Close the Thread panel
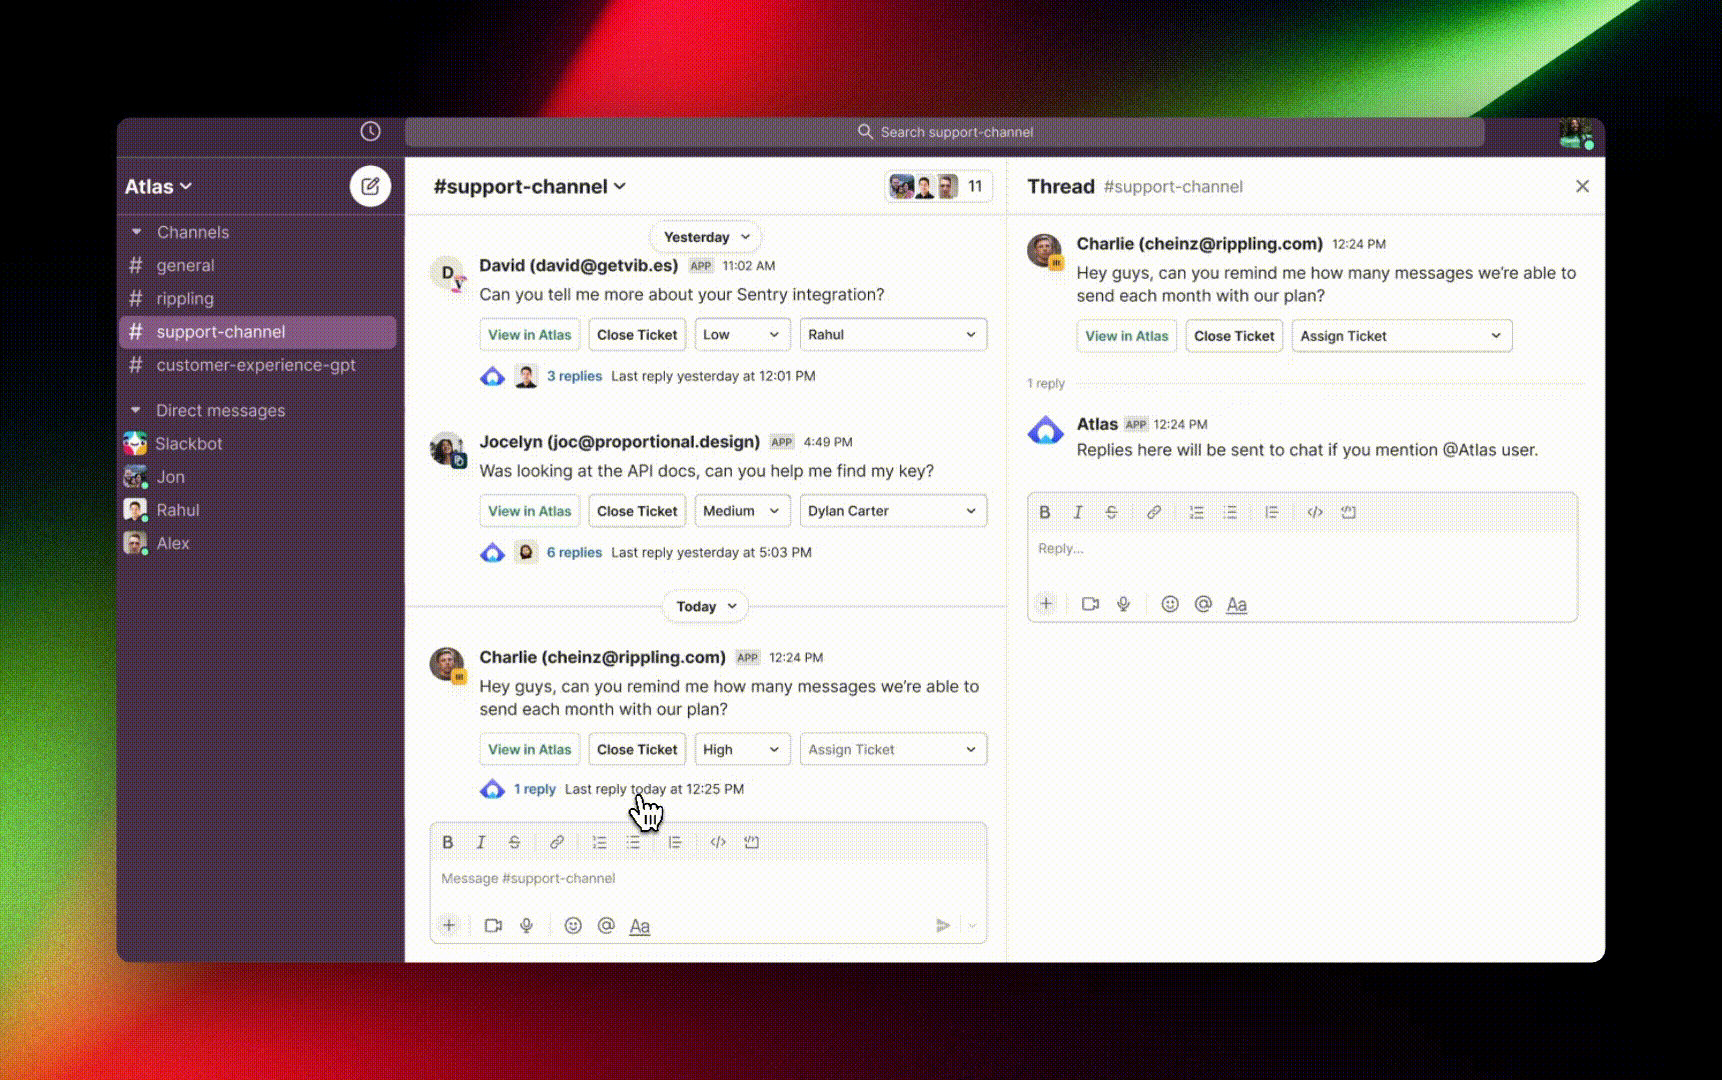This screenshot has width=1722, height=1080. [x=1582, y=187]
